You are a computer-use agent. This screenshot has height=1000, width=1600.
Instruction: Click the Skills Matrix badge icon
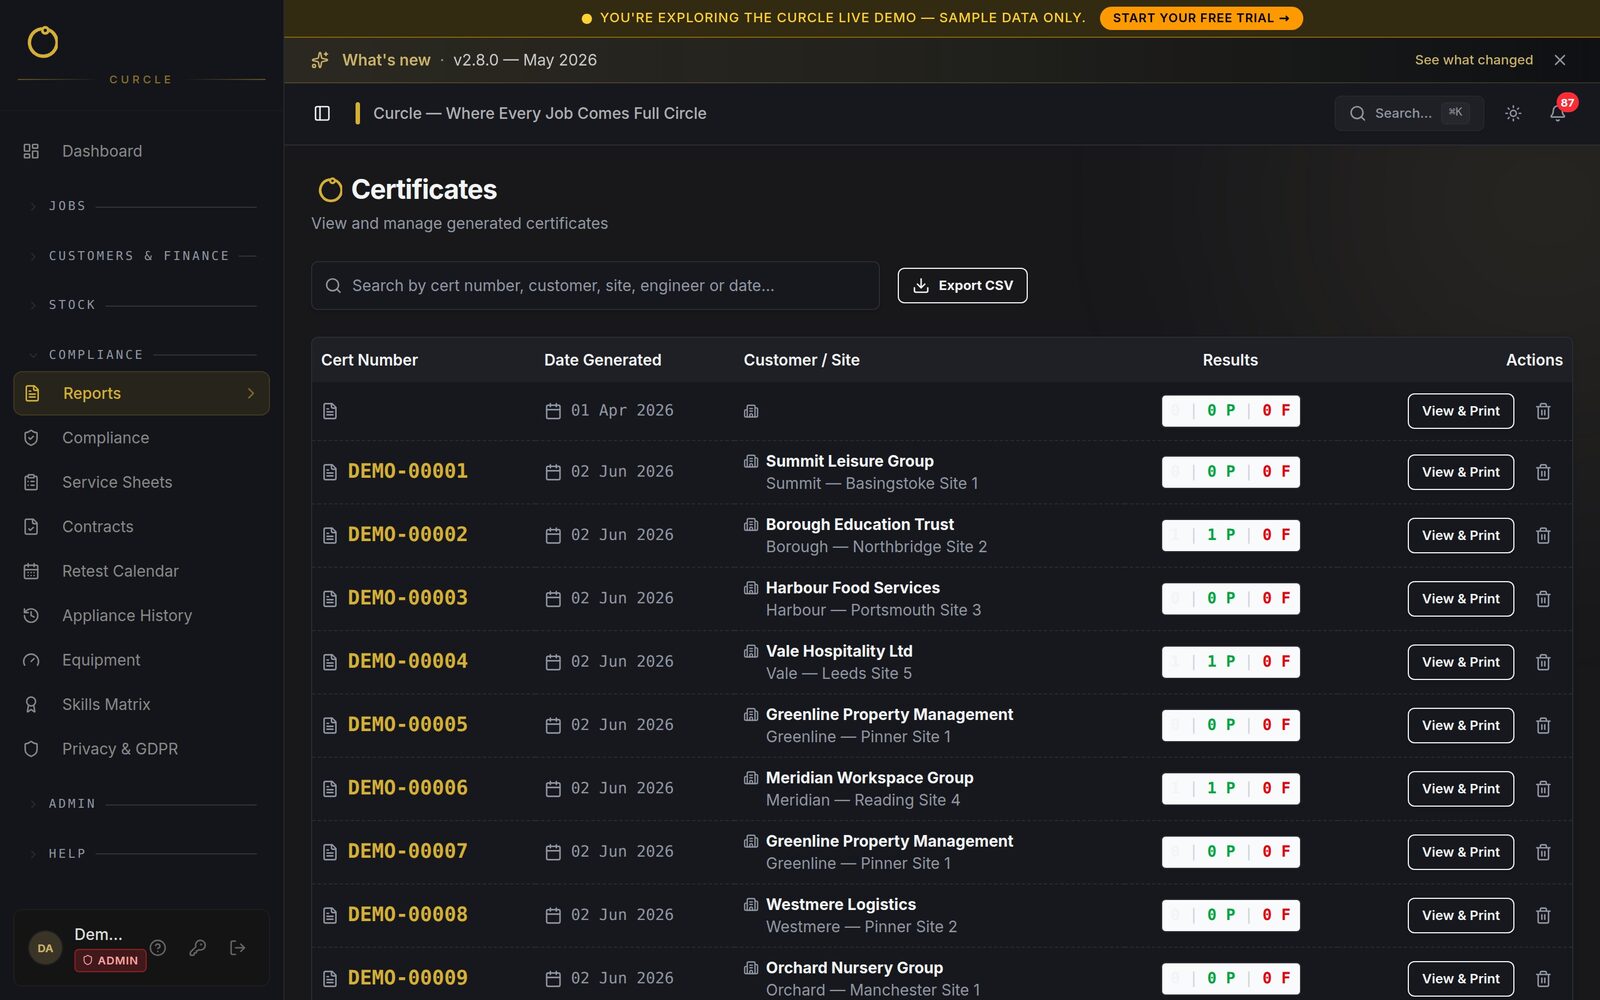(31, 705)
